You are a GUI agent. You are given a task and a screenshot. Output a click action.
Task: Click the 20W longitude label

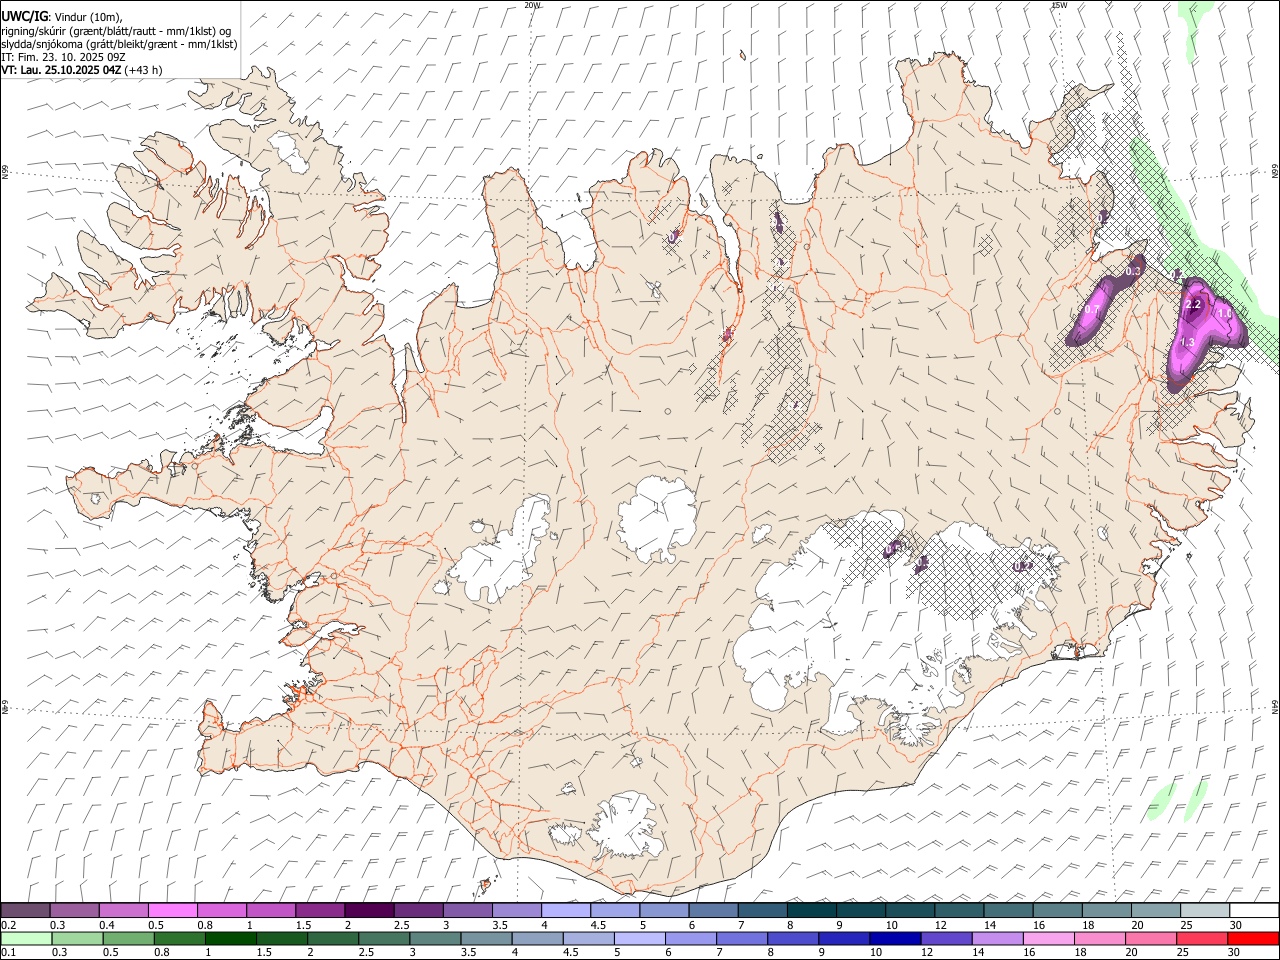coord(532,5)
